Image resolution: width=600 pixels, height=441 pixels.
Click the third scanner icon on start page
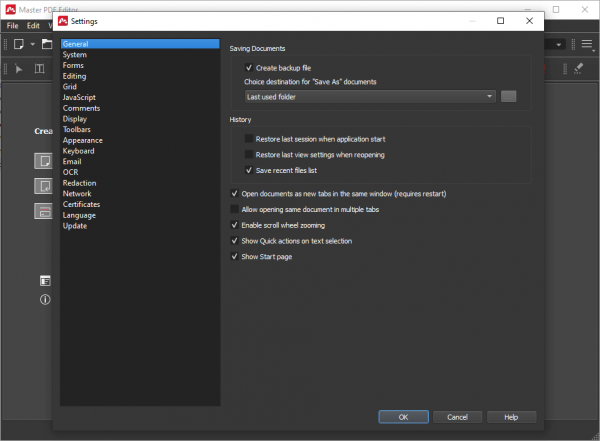45,211
